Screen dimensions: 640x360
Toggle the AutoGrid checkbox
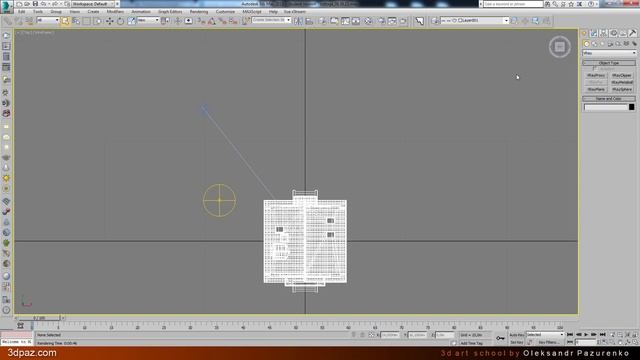pos(595,69)
